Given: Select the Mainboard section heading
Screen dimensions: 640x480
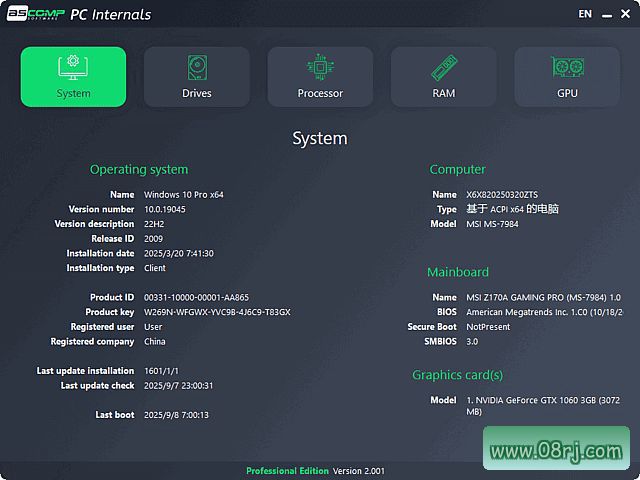Looking at the screenshot, I should point(458,272).
